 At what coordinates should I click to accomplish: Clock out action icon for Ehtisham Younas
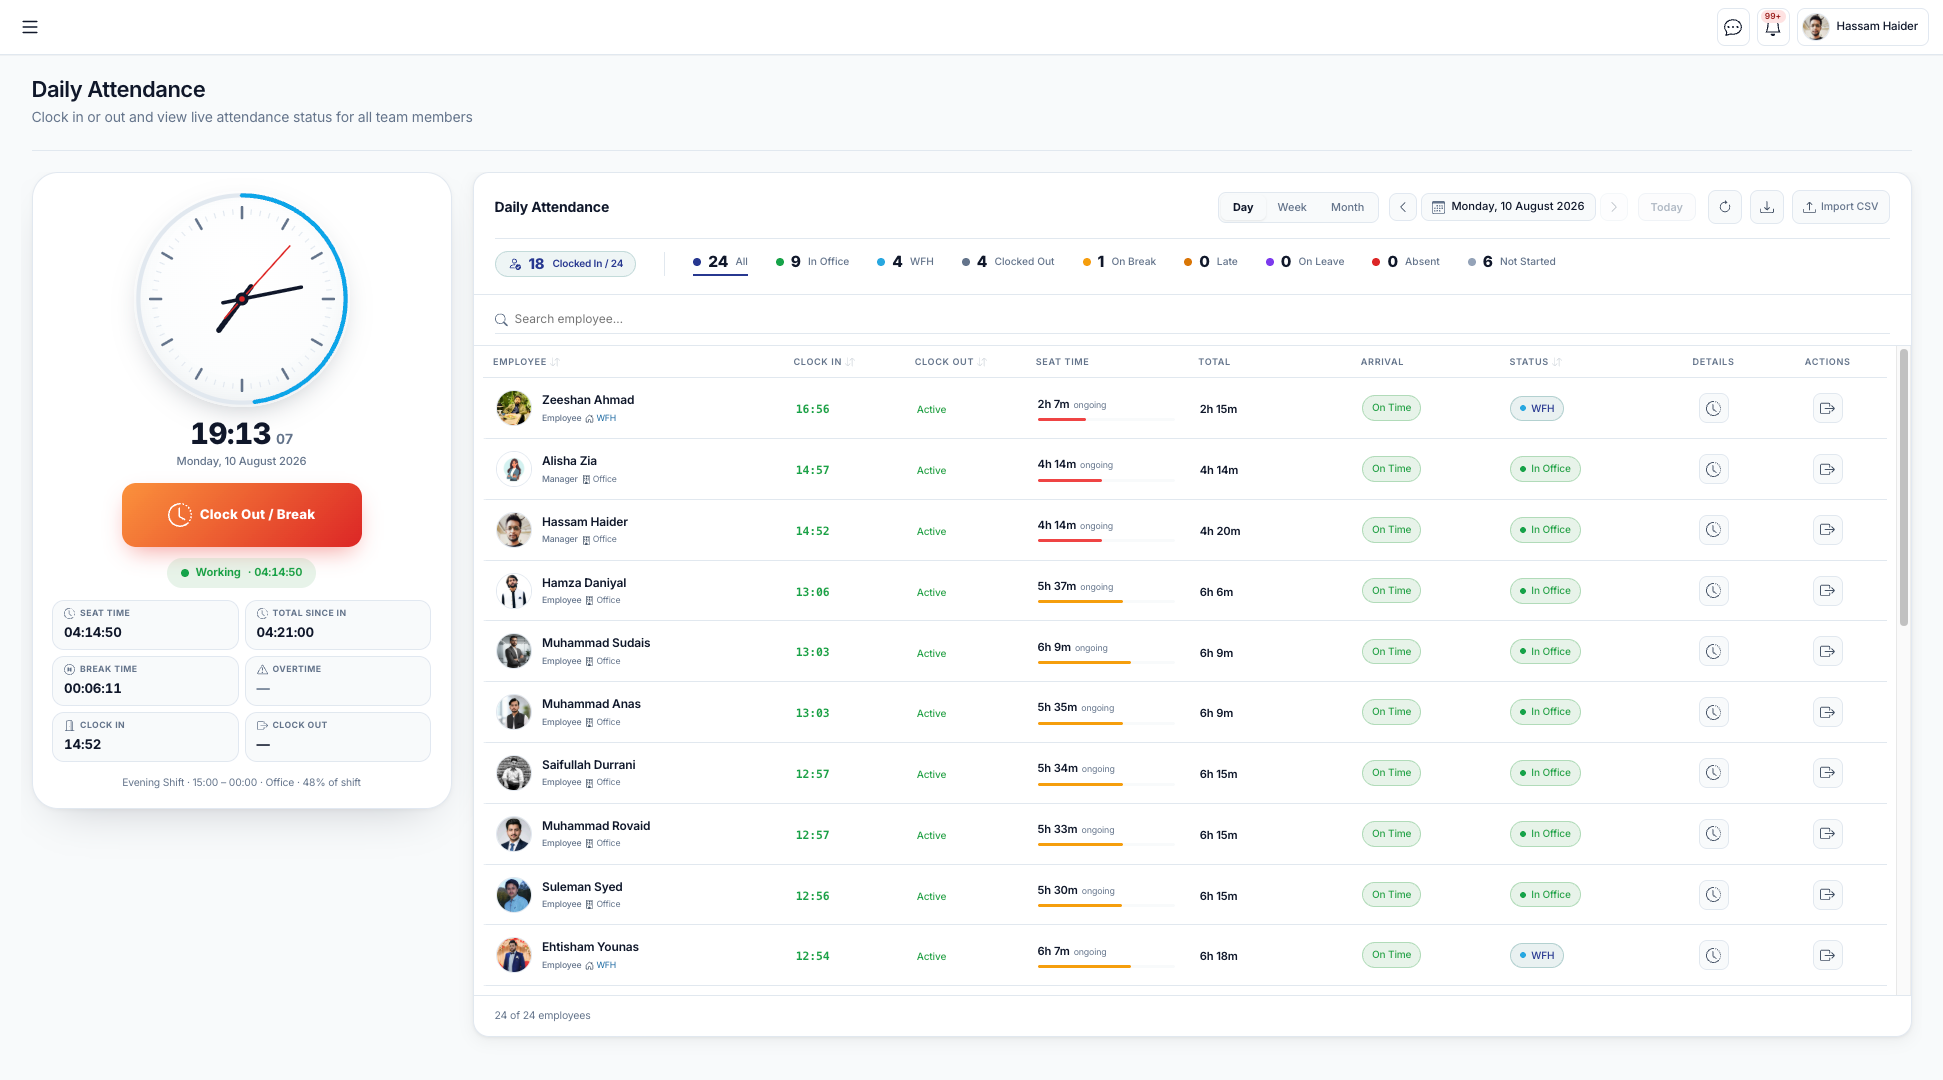click(1828, 956)
